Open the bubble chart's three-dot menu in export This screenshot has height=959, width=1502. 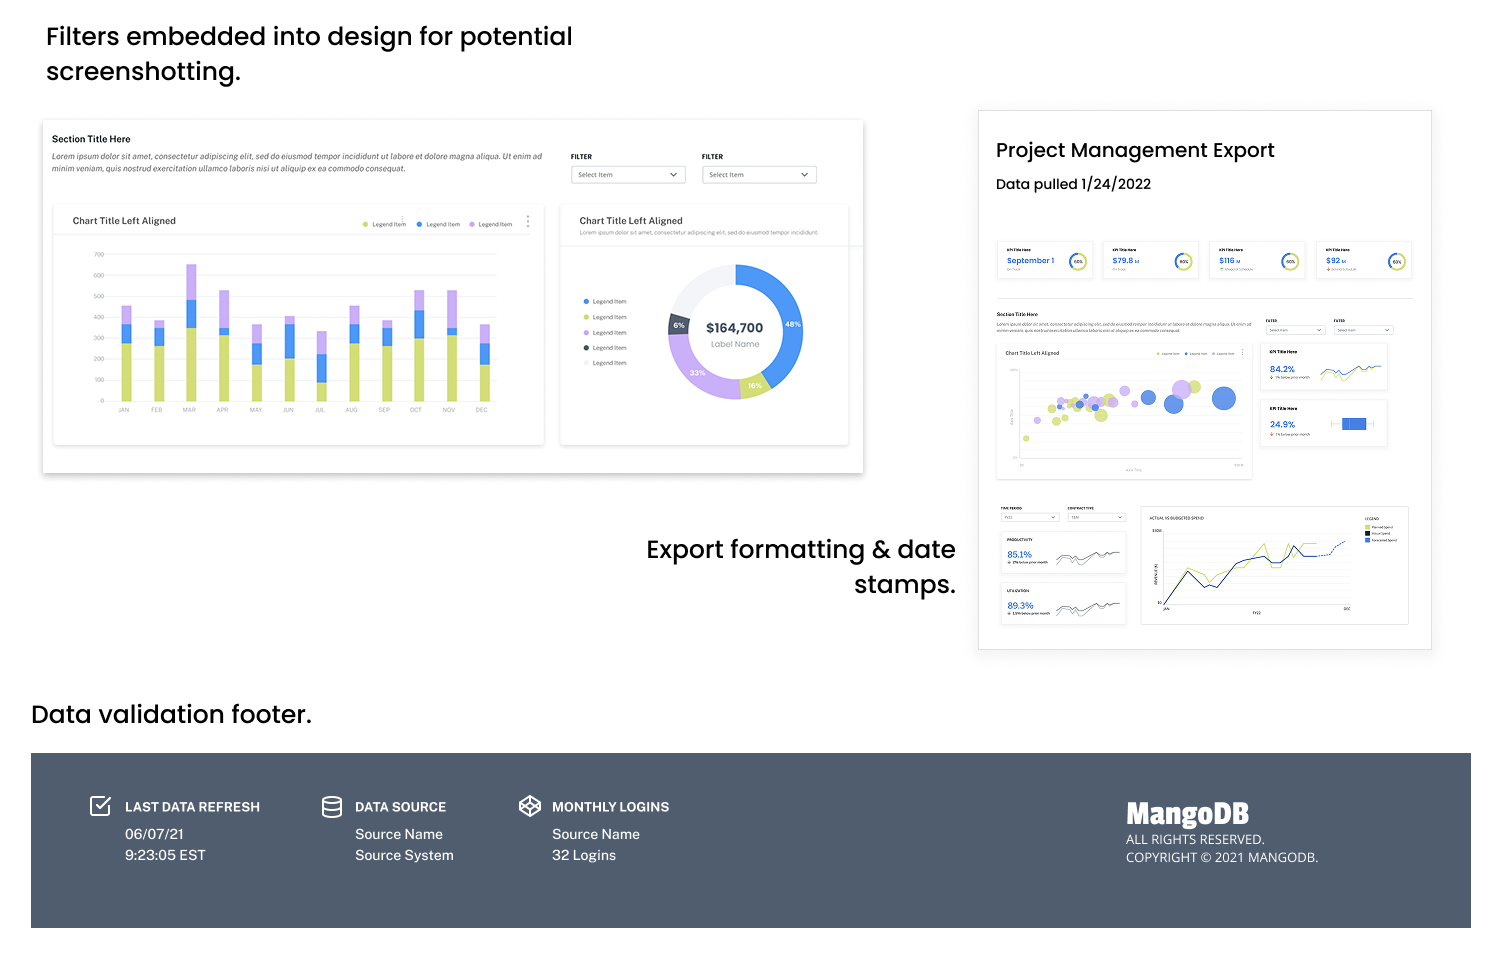point(1243,353)
